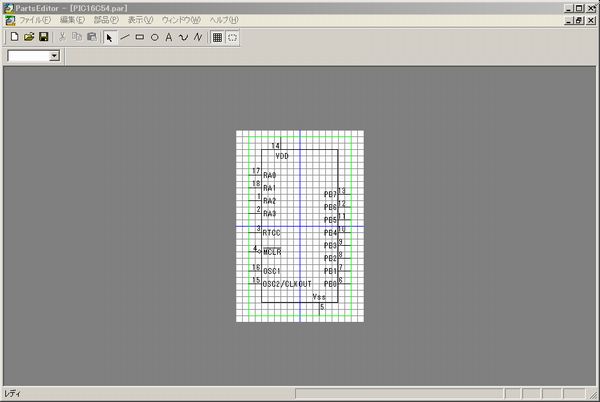600x402 pixels.
Task: Open the 部品(P) menu
Action: click(x=106, y=20)
